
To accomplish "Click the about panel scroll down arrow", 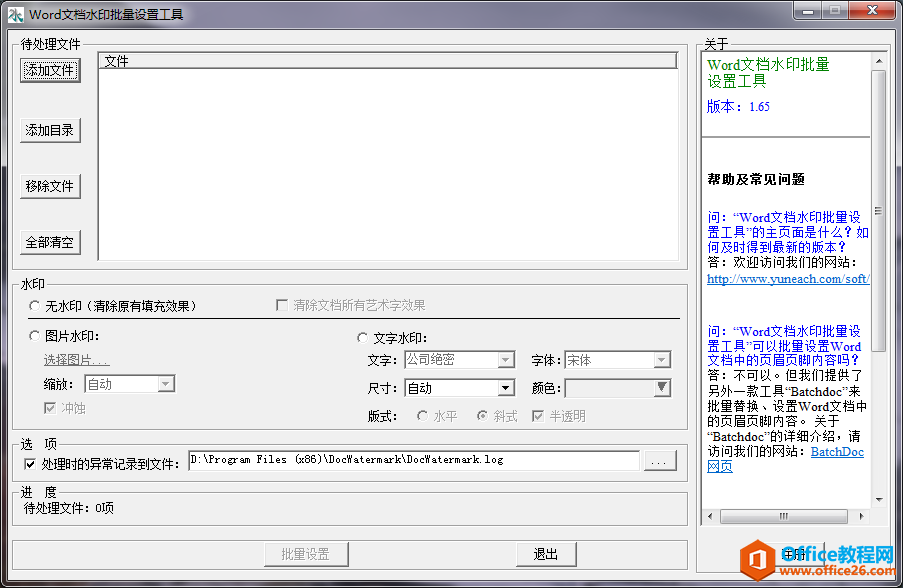I will click(879, 500).
